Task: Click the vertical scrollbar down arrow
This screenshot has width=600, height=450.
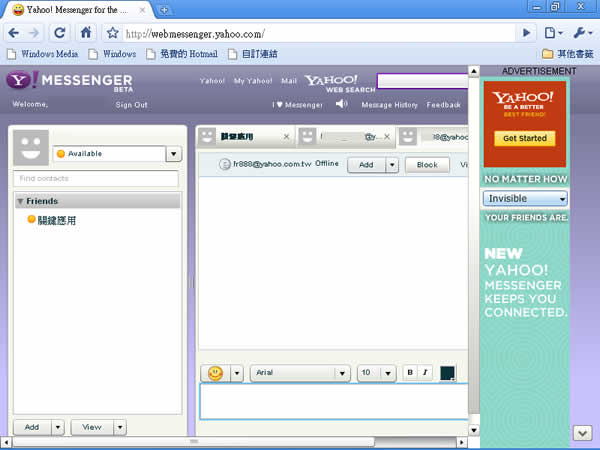Action: [x=474, y=430]
